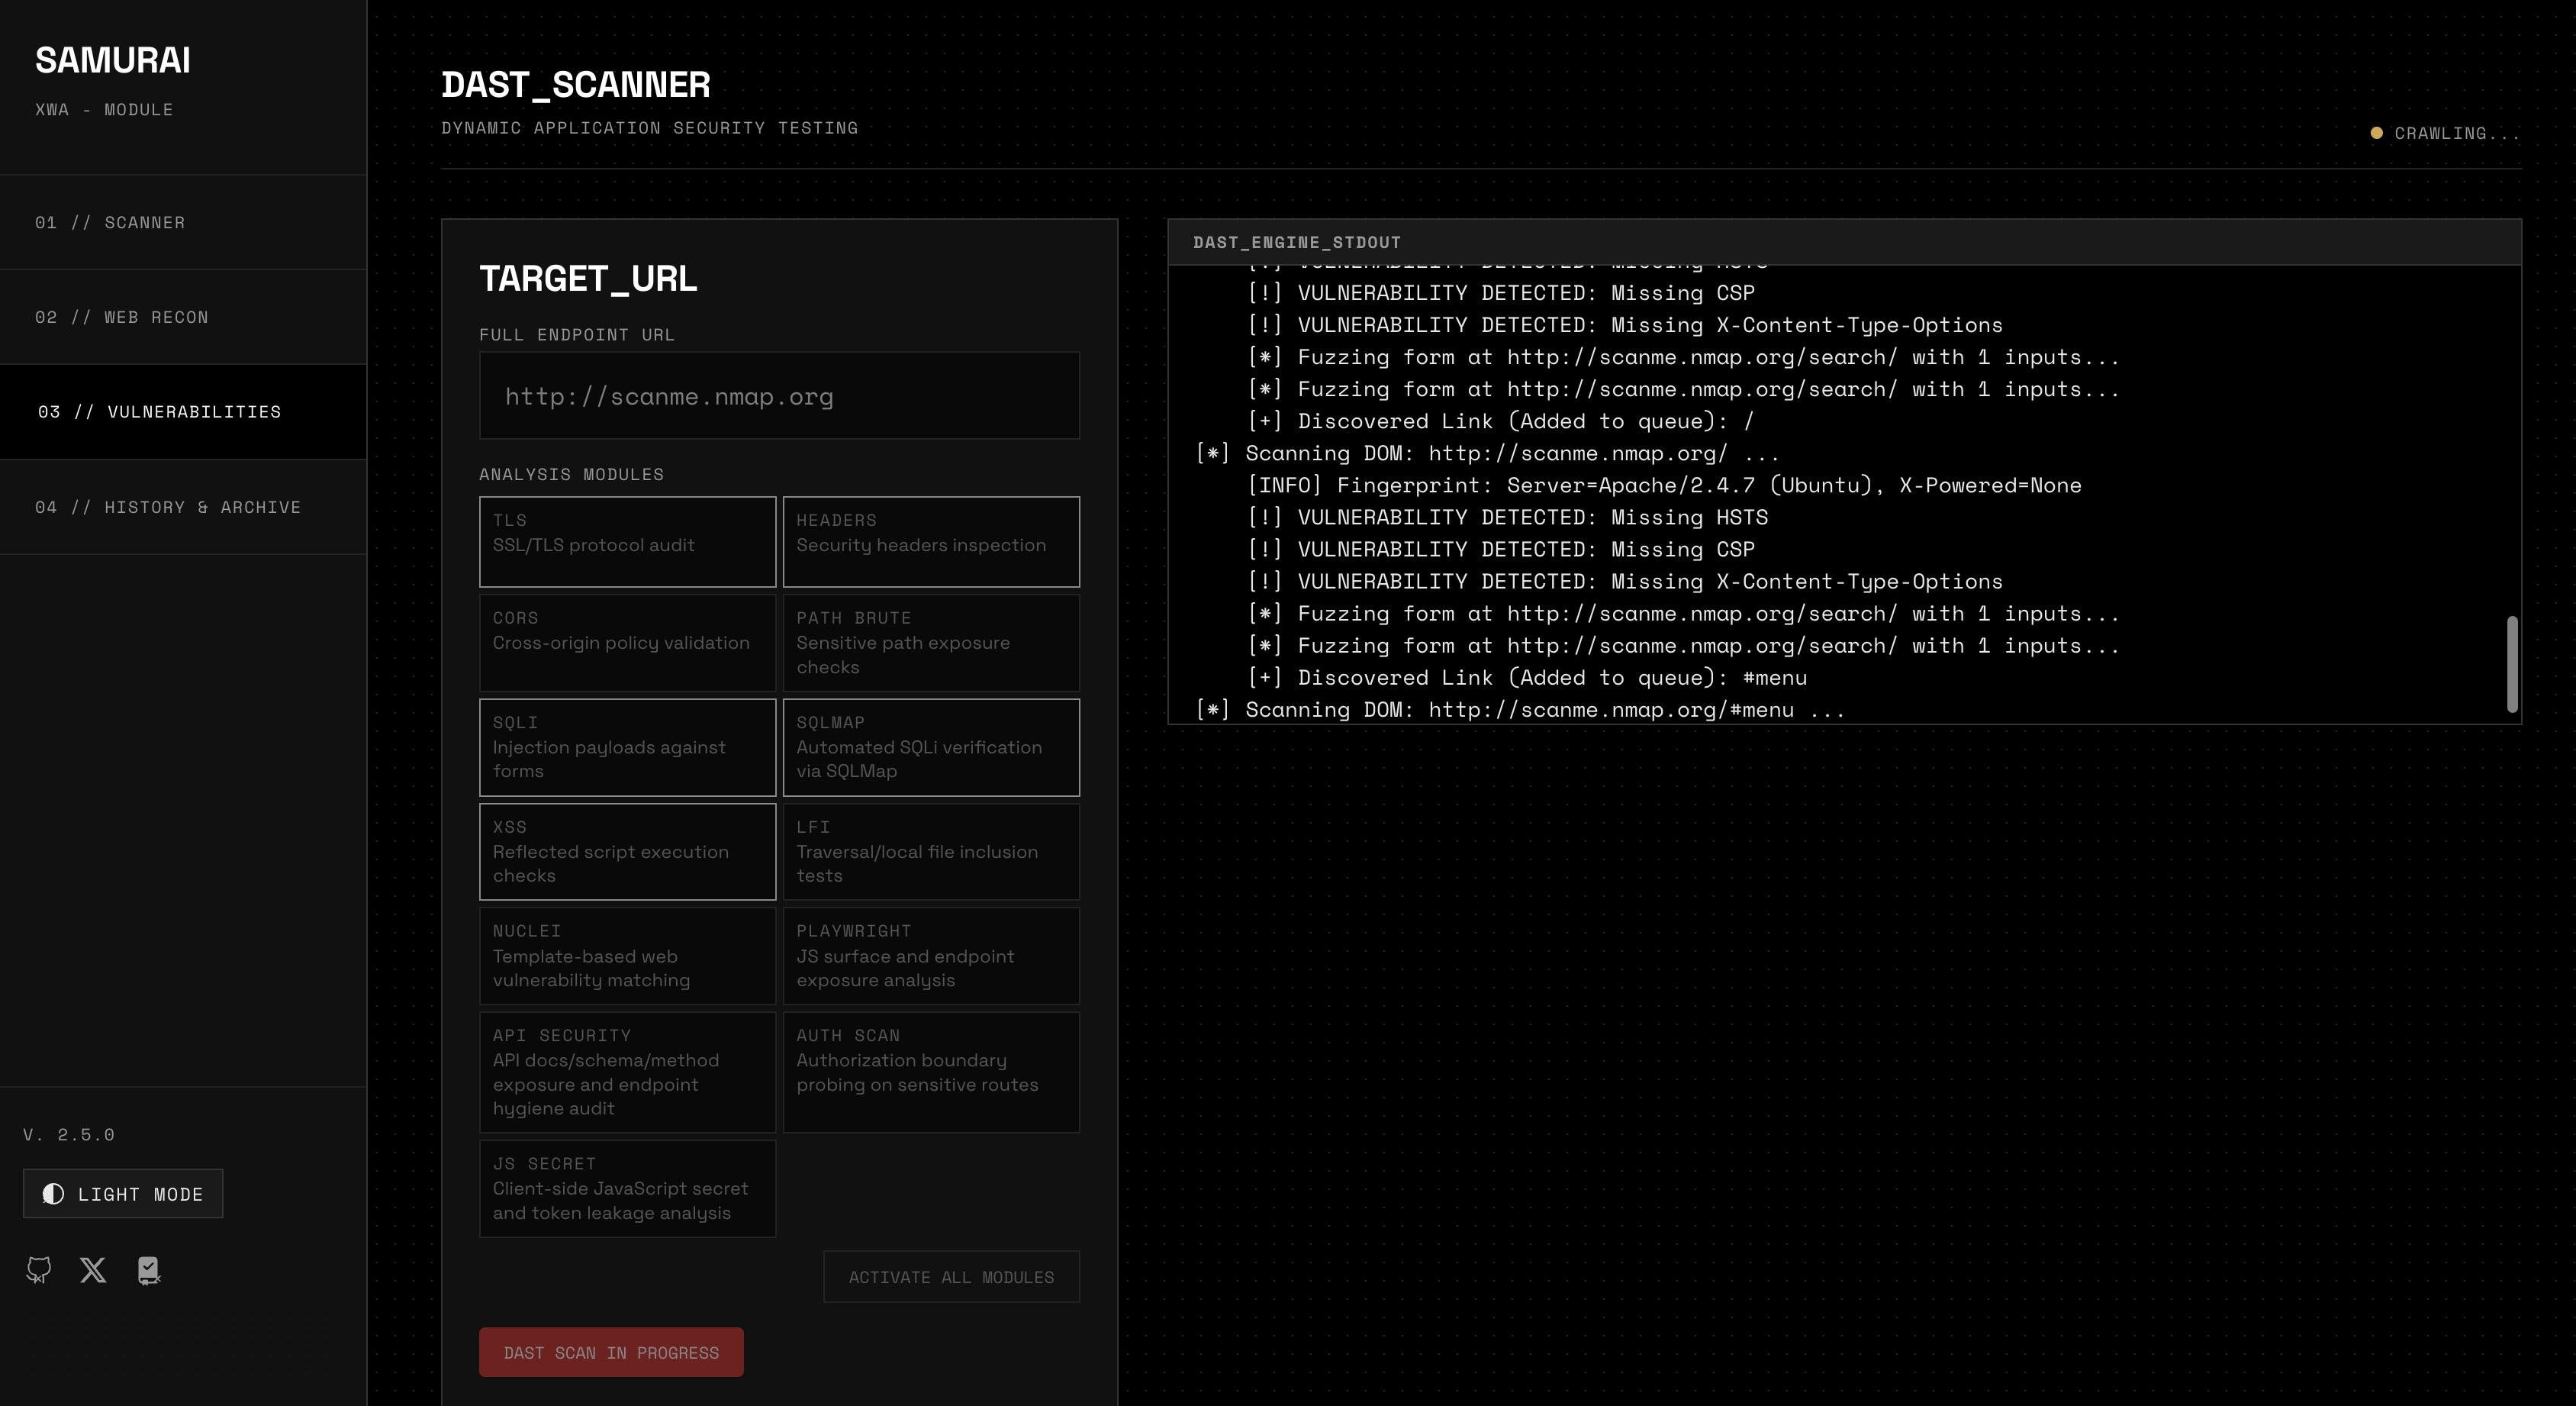Image resolution: width=2576 pixels, height=1406 pixels.
Task: Click the DAST Scan In Progress button
Action: [611, 1352]
